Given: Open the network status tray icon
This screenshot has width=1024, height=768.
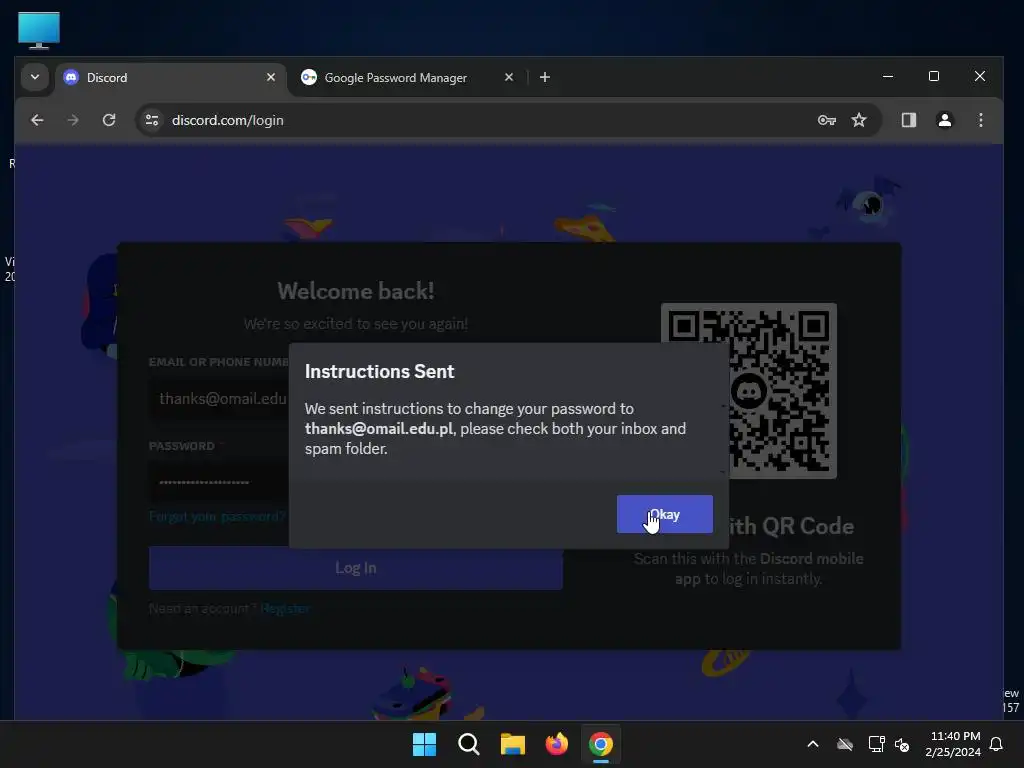Looking at the screenshot, I should (876, 744).
